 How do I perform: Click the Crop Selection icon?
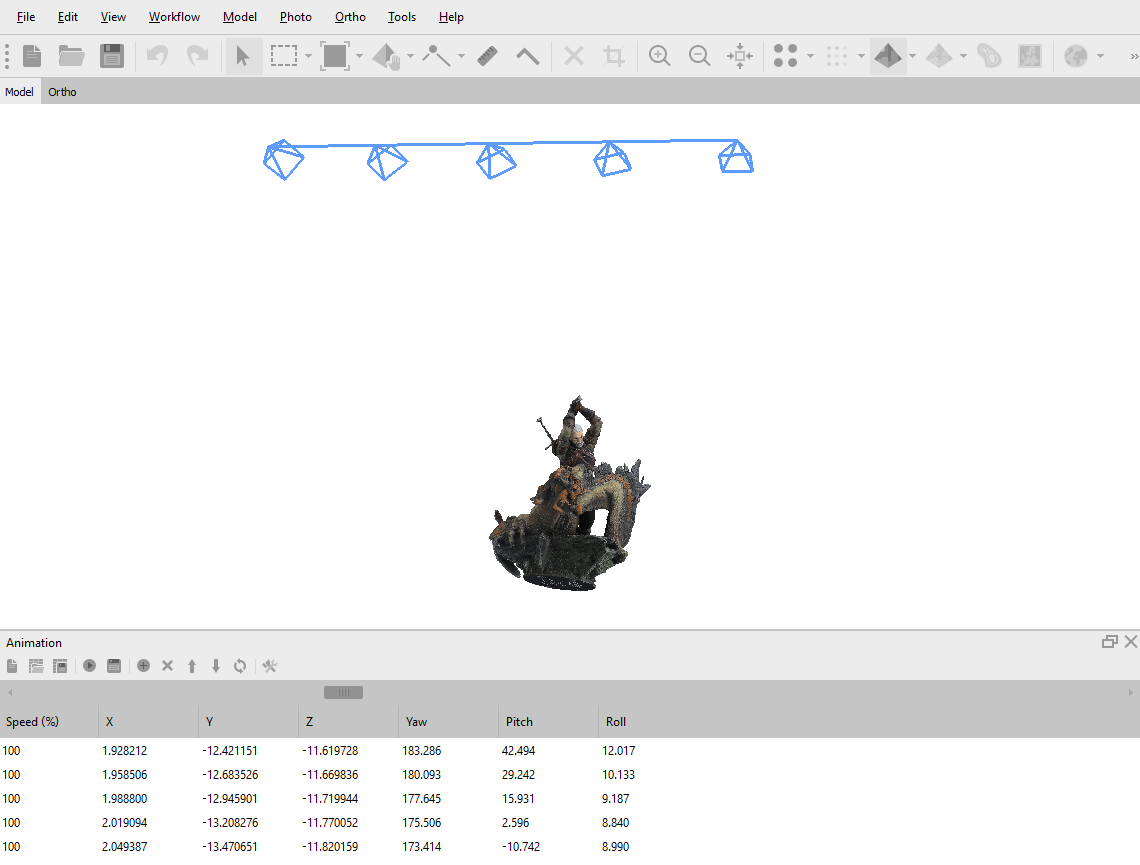coord(614,56)
